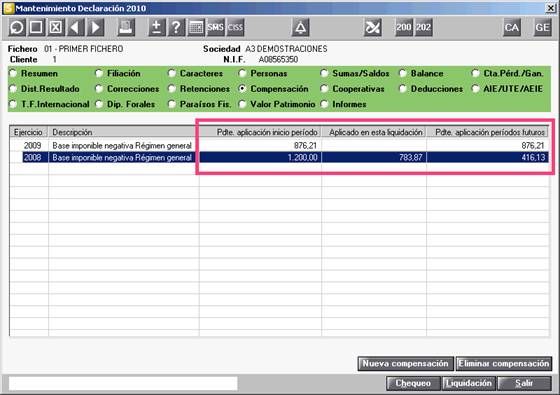Click the crossed arrow toolbar icon
The image size is (560, 395).
[372, 28]
